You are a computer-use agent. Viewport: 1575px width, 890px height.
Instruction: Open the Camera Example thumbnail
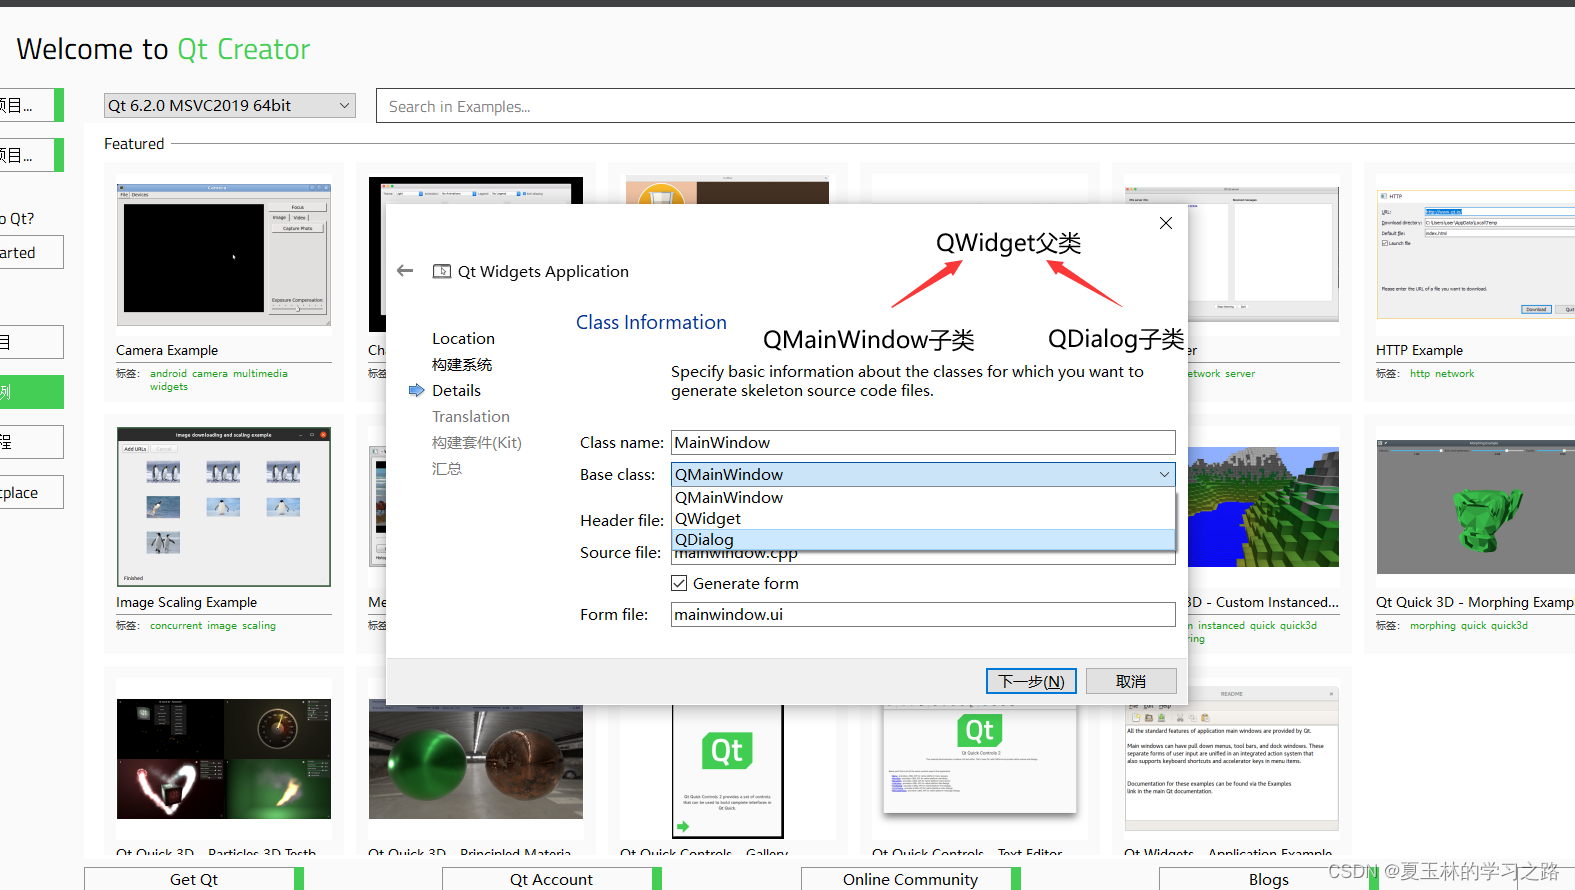224,254
